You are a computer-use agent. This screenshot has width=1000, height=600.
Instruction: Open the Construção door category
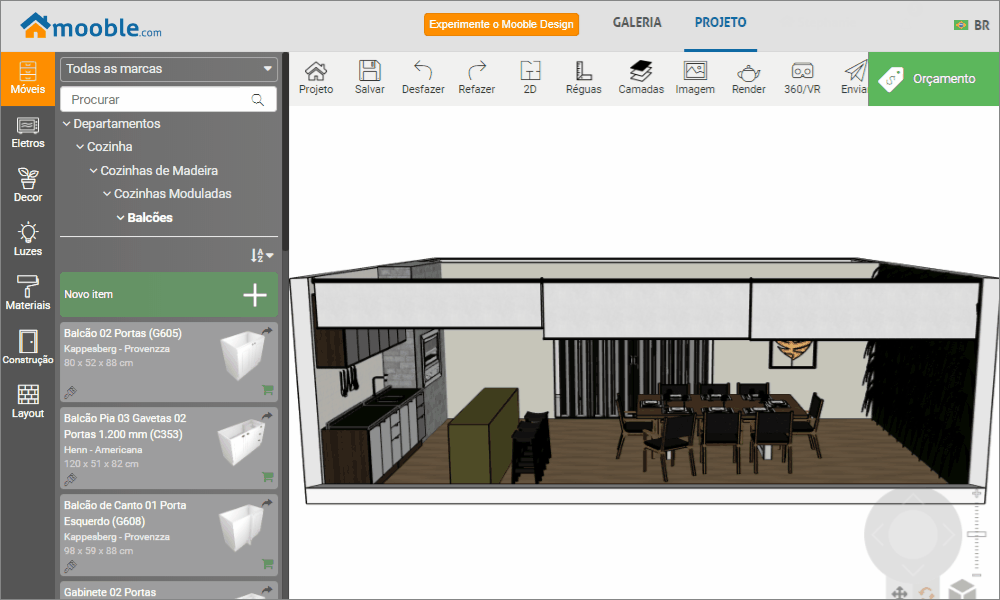pos(27,348)
